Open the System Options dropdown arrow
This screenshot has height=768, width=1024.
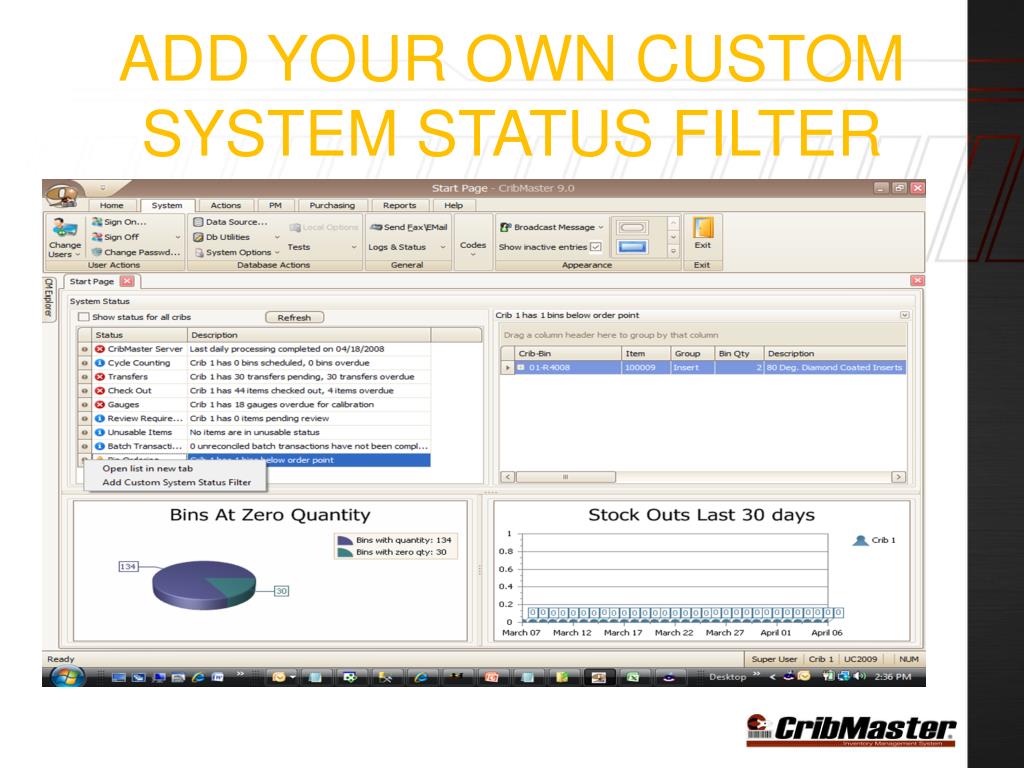point(277,252)
